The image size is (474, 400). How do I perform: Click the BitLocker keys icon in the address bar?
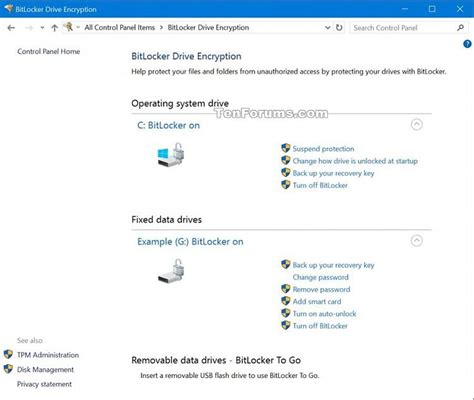69,27
